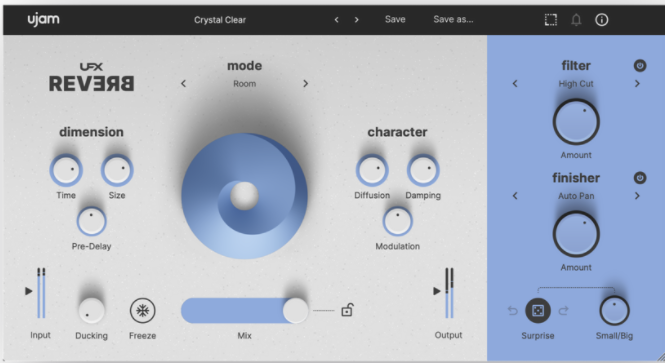This screenshot has width=665, height=363.
Task: Click the large blue center dial
Action: 244,196
